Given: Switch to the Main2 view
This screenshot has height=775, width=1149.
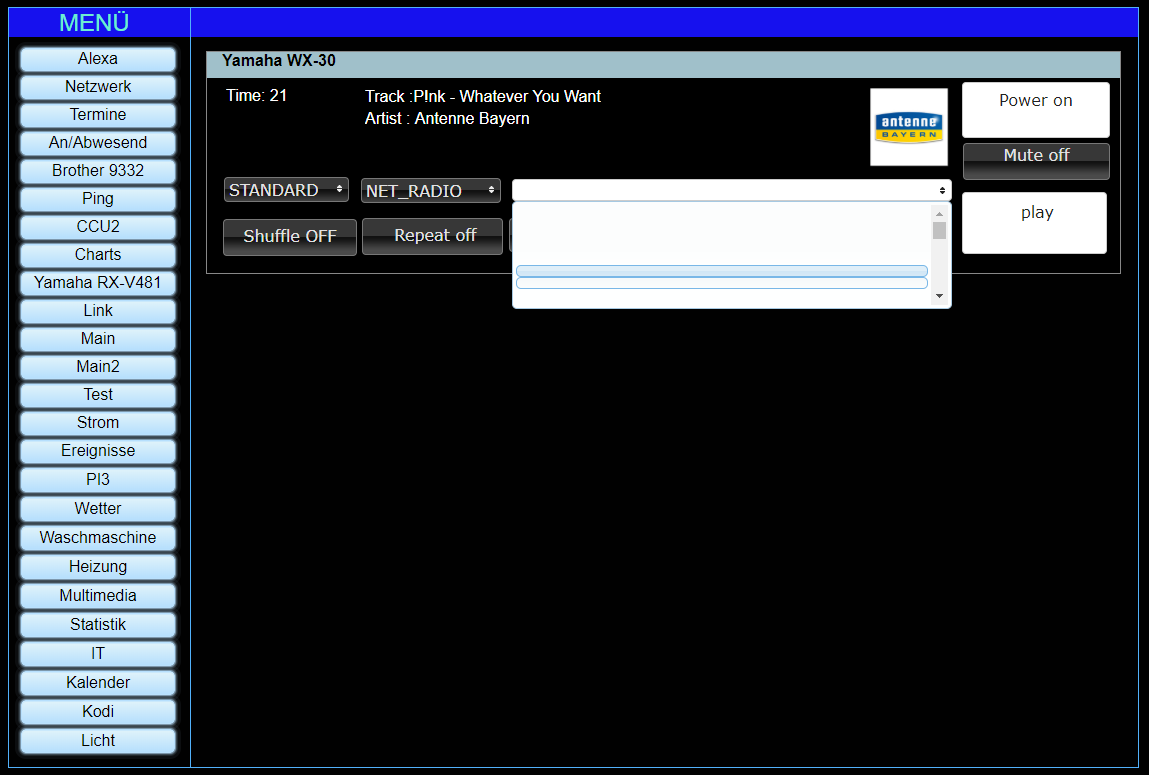Looking at the screenshot, I should point(97,366).
